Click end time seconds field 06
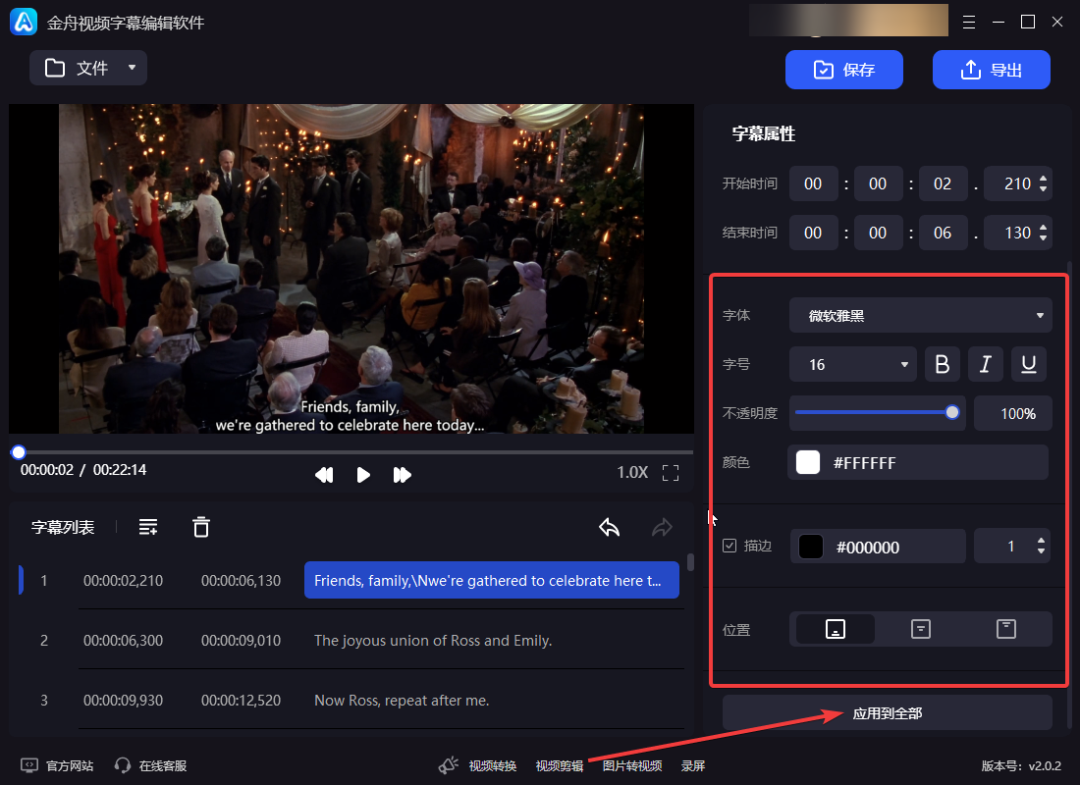 pyautogui.click(x=943, y=233)
